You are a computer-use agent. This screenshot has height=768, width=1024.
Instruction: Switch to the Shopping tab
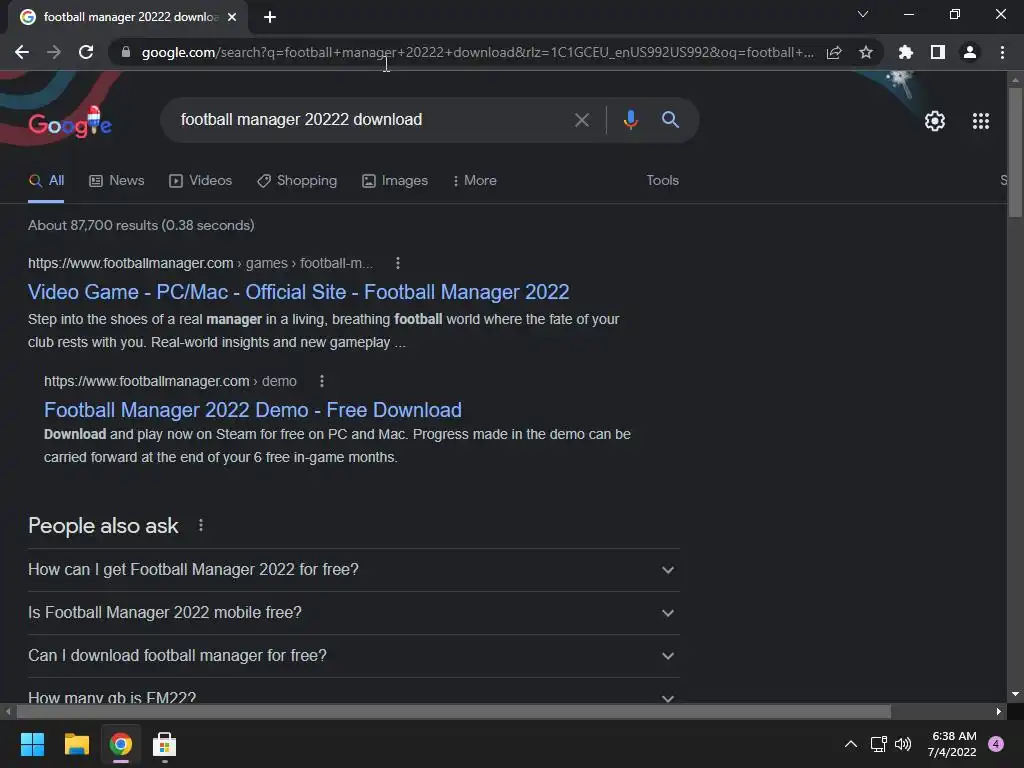point(297,181)
